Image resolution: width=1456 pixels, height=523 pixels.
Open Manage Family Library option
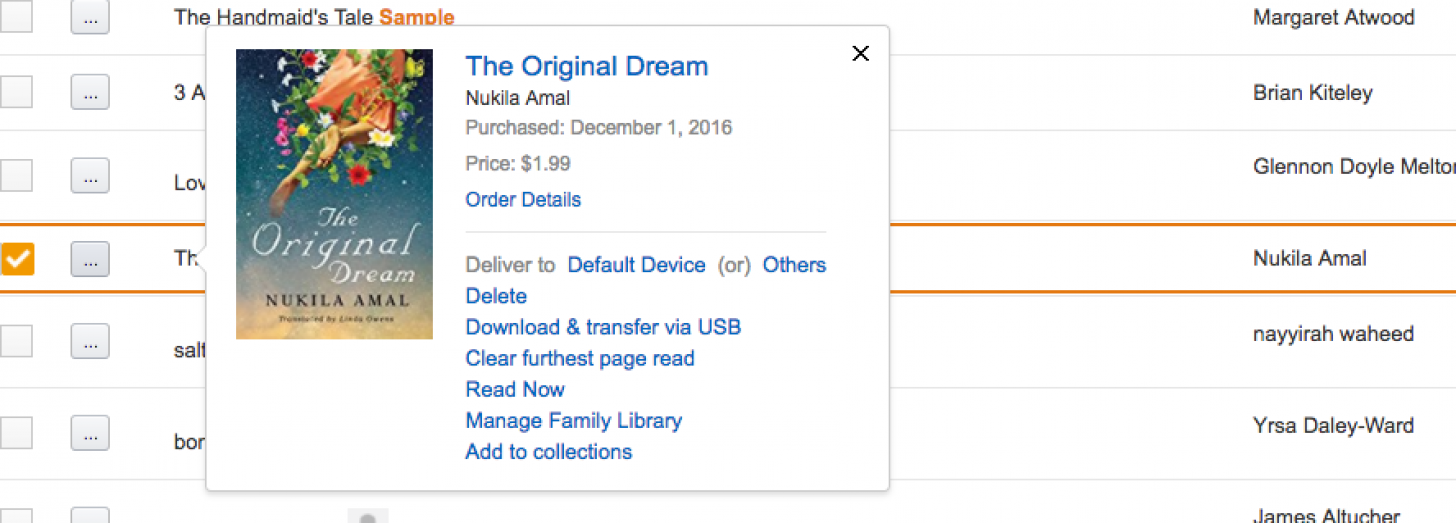[x=574, y=421]
